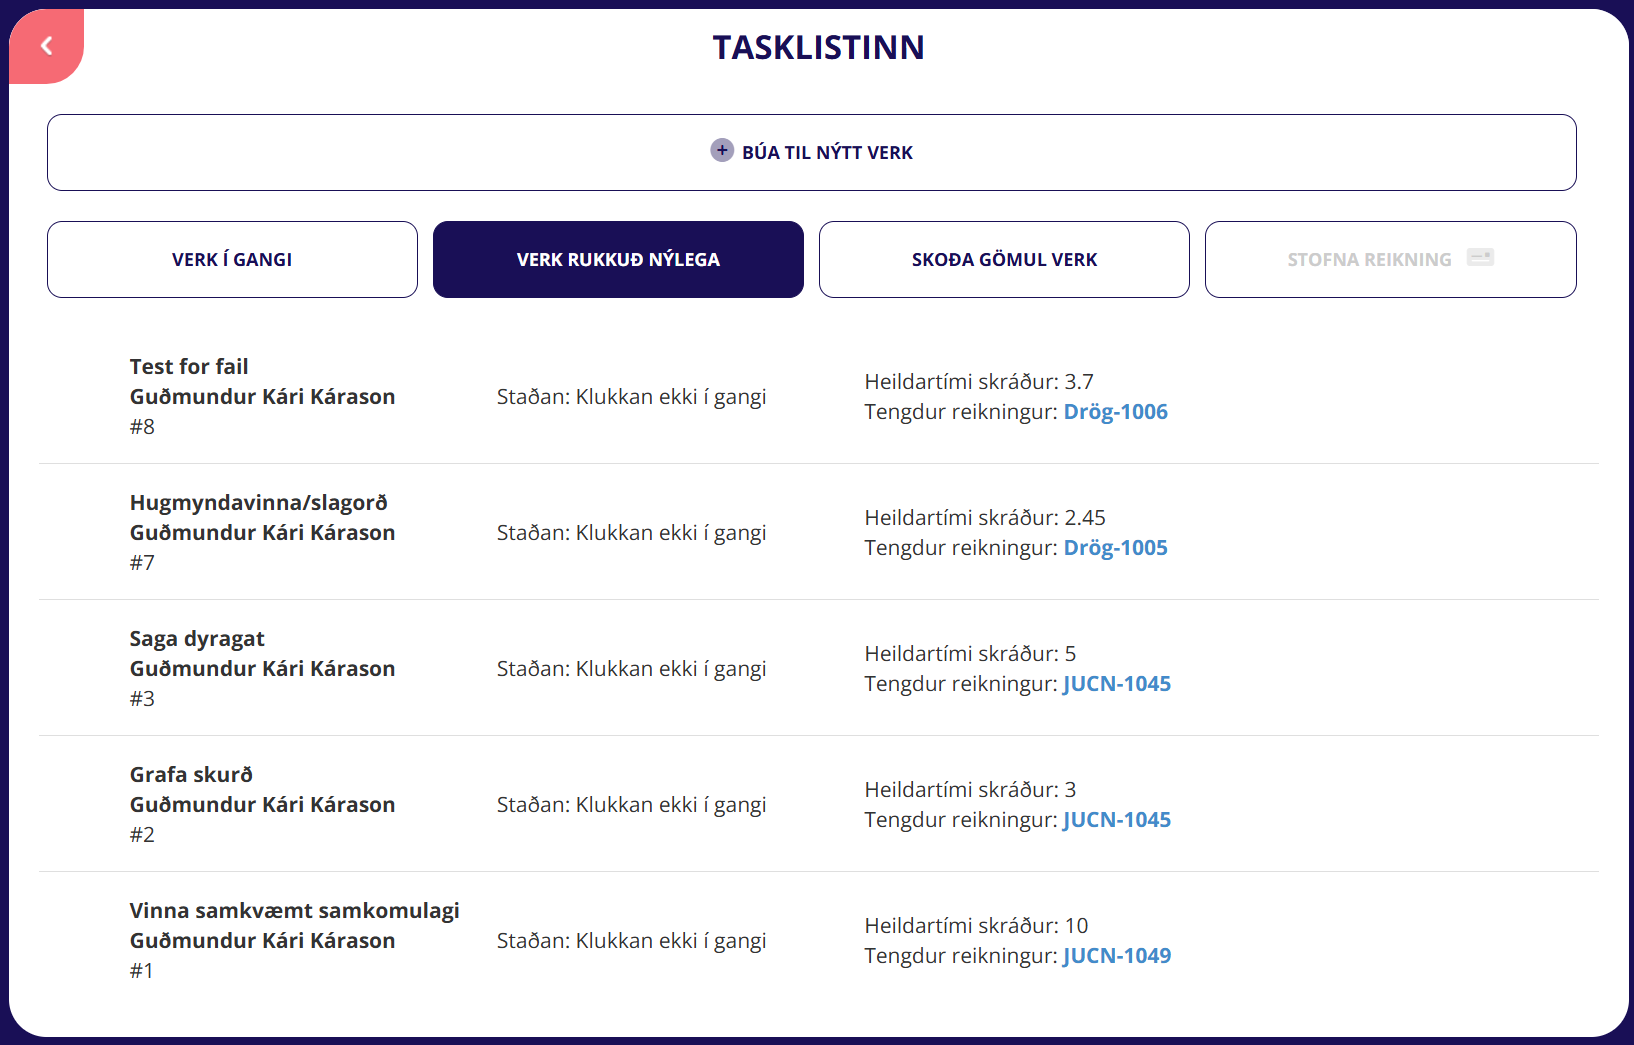Open linked invoice Drög-1005
This screenshot has height=1045, width=1634.
(x=1115, y=548)
